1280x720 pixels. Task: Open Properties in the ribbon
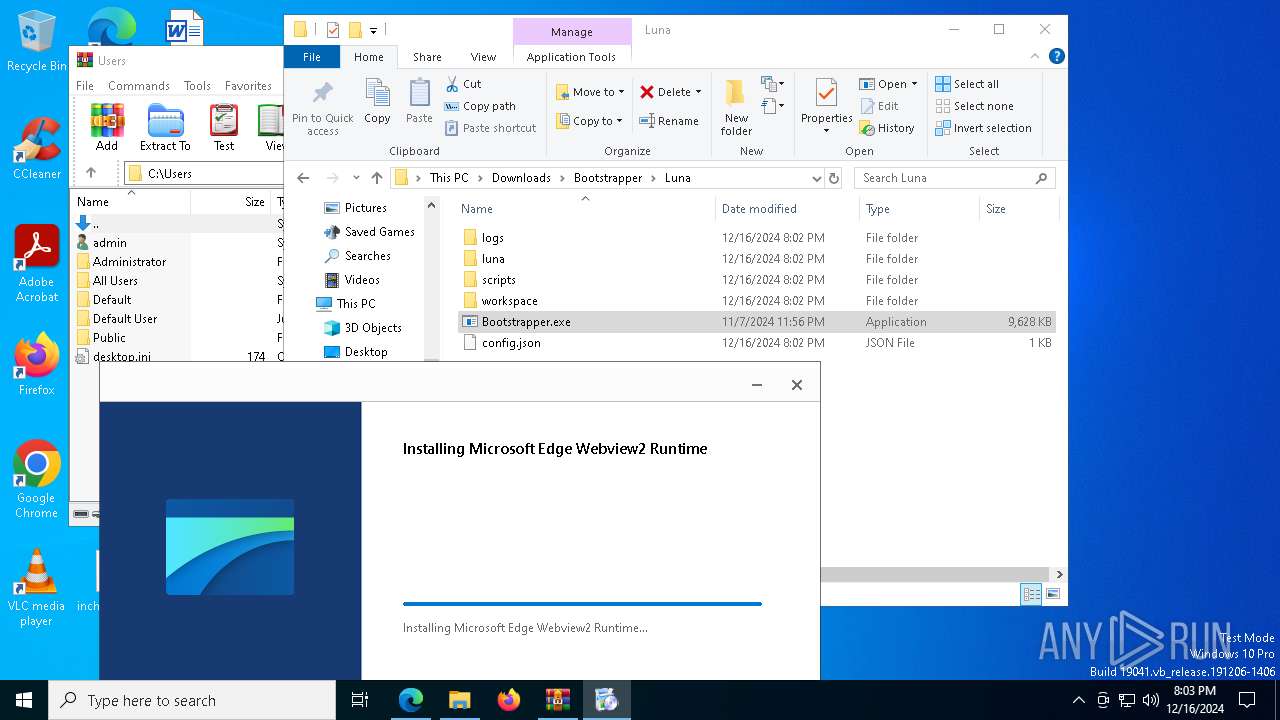click(826, 107)
